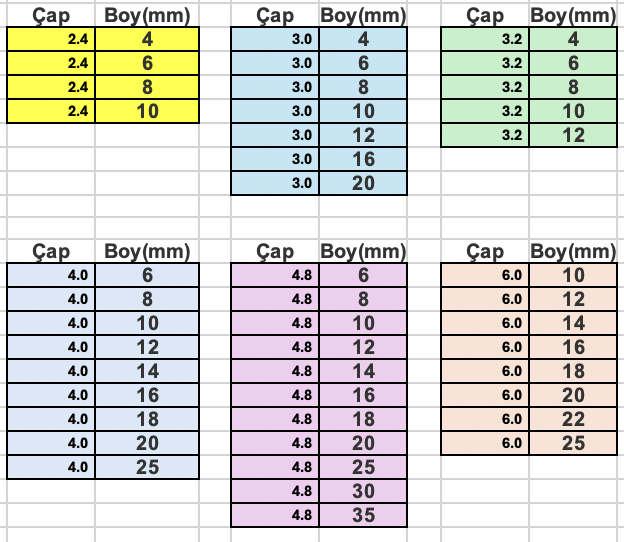Click the 3.0 table cell with length 20
The width and height of the screenshot is (624, 542).
coord(363,183)
